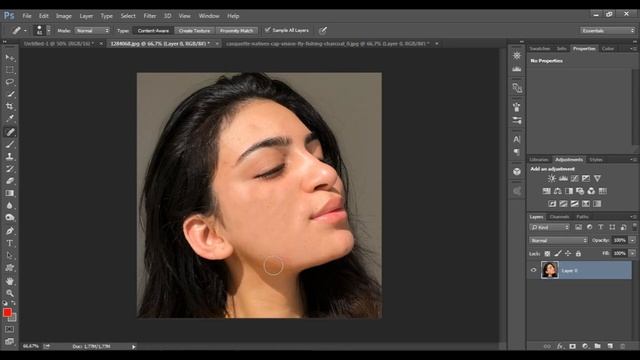The height and width of the screenshot is (360, 640).
Task: Click the red foreground color swatch
Action: point(7,312)
